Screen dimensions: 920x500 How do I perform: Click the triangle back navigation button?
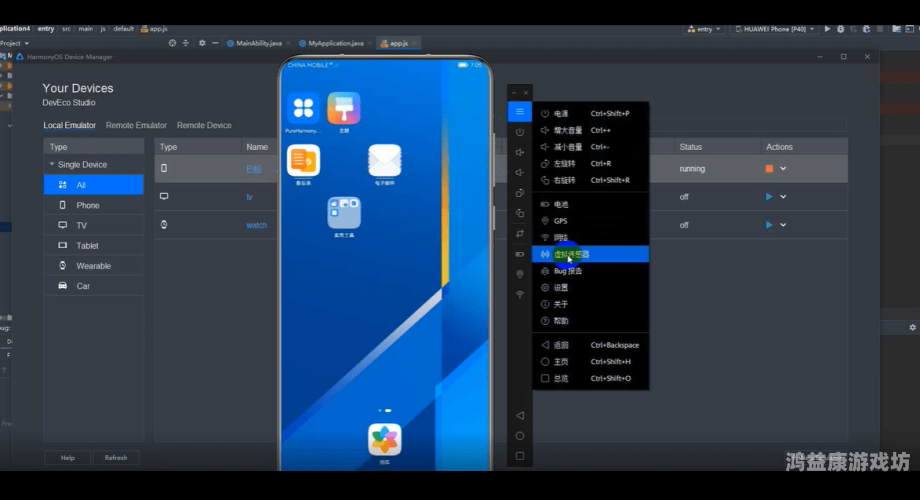pos(520,415)
